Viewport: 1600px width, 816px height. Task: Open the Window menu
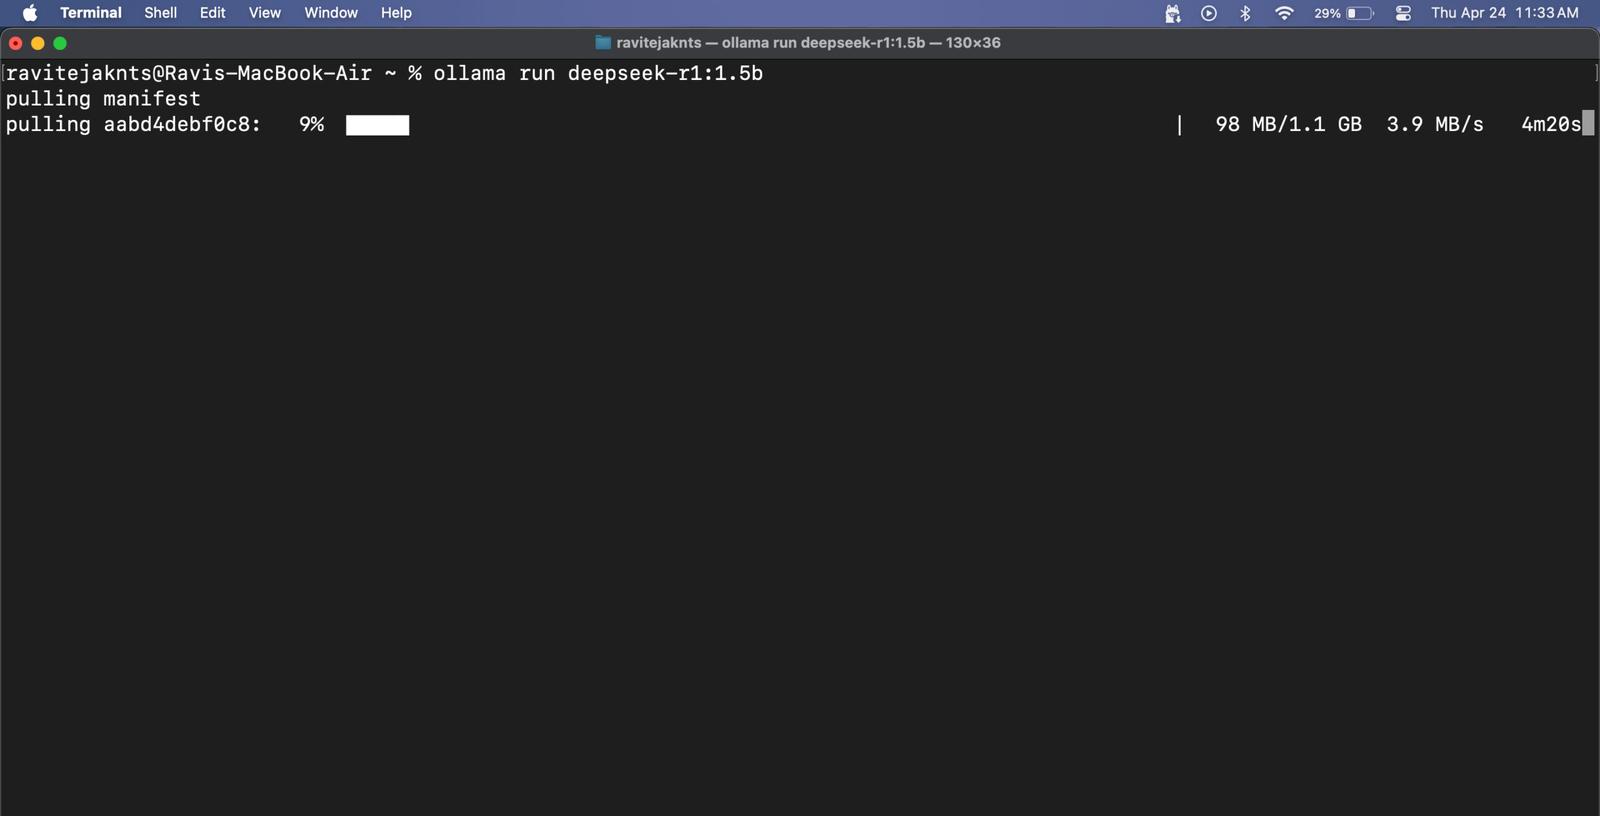point(331,13)
